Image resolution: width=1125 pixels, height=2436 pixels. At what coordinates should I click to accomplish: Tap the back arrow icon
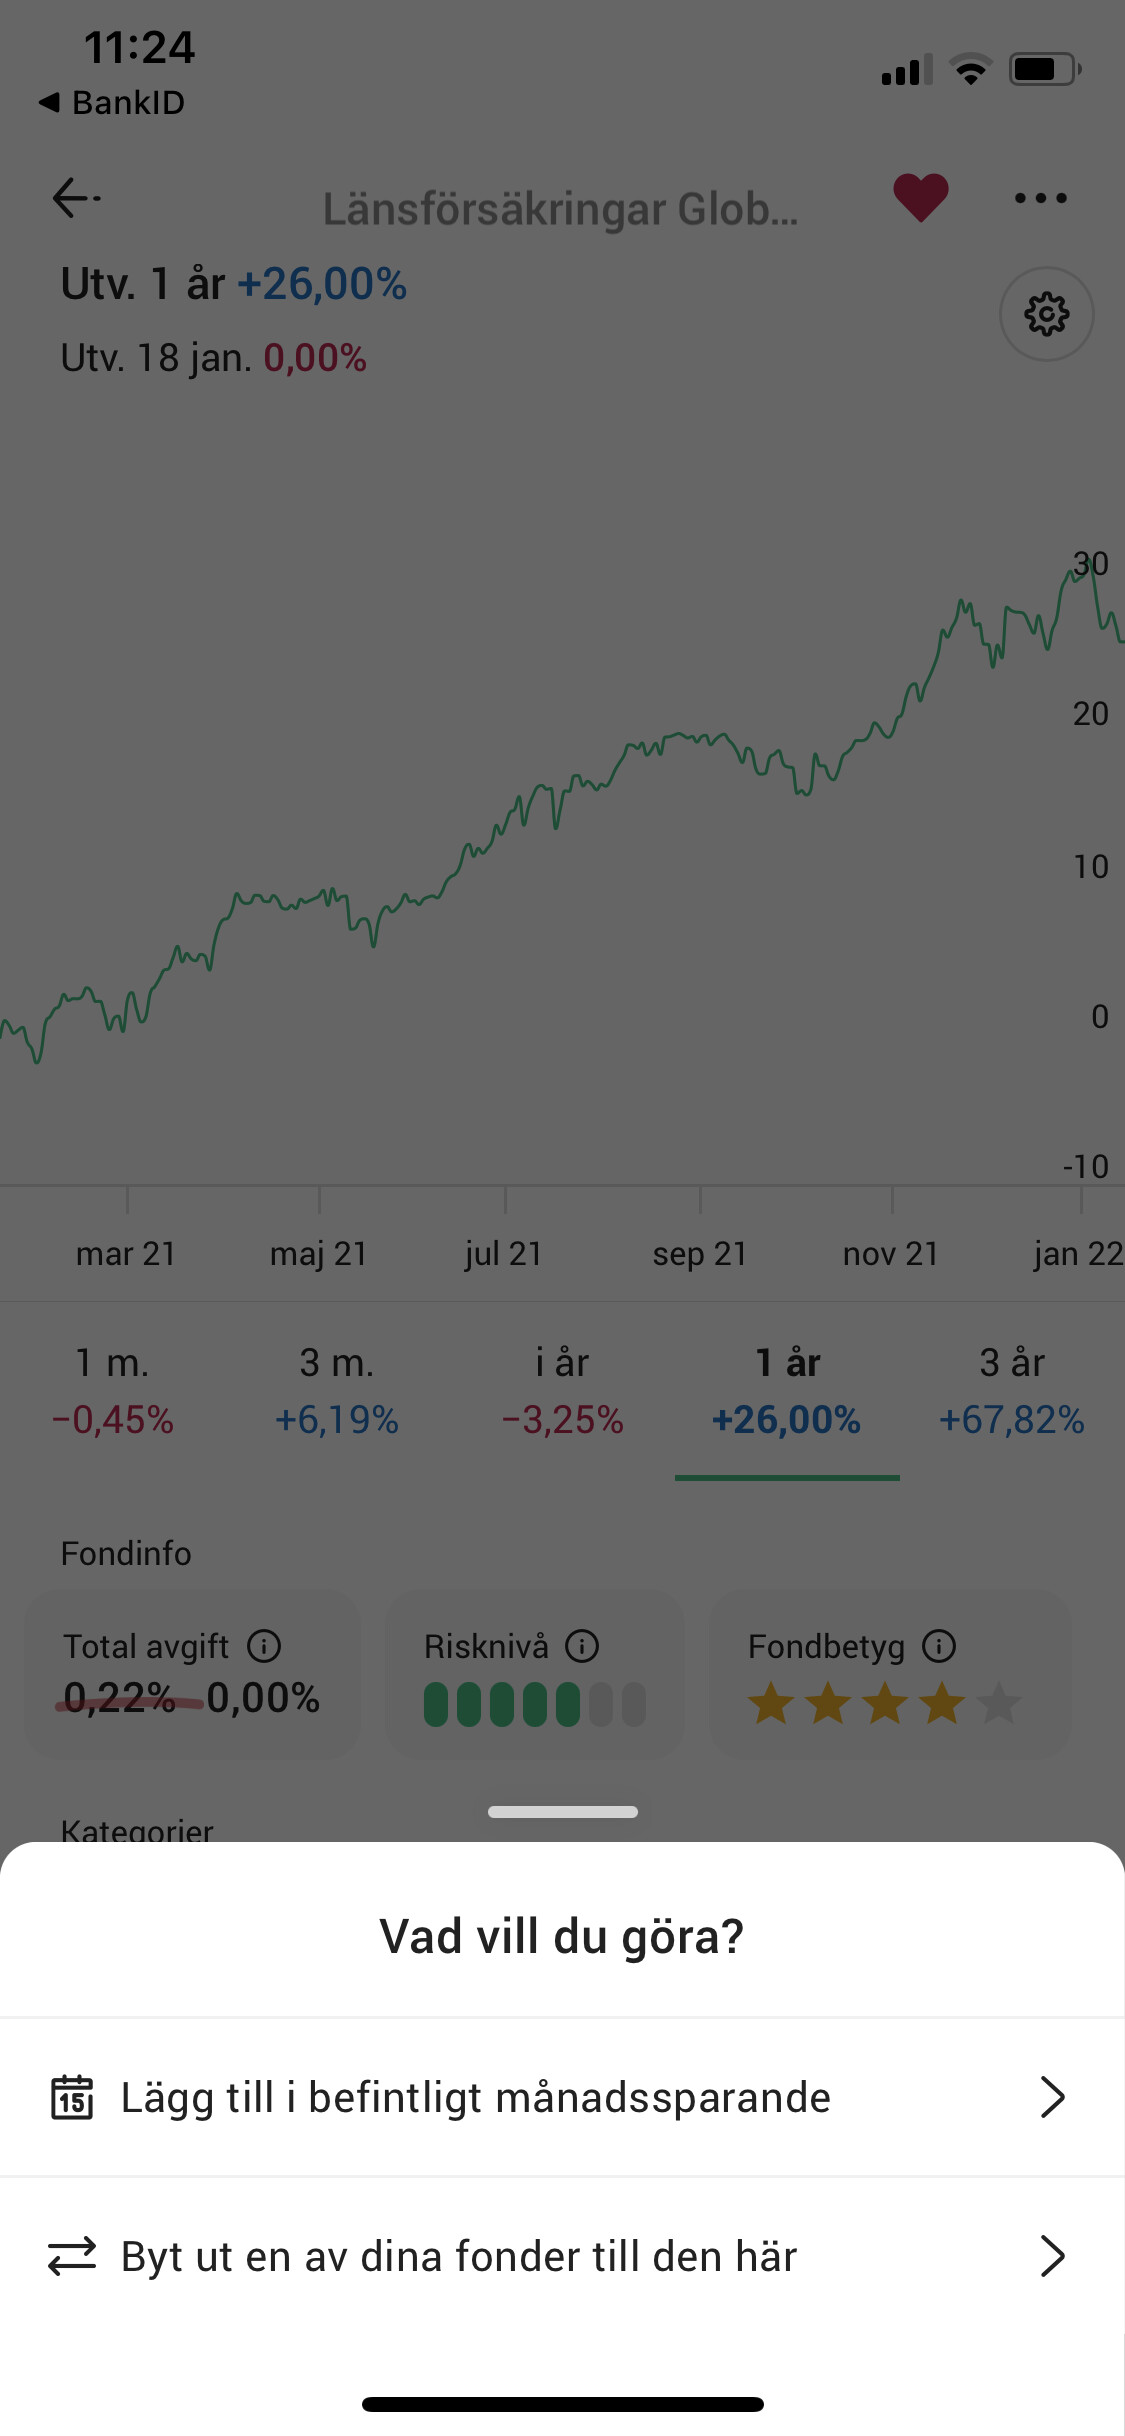coord(76,198)
